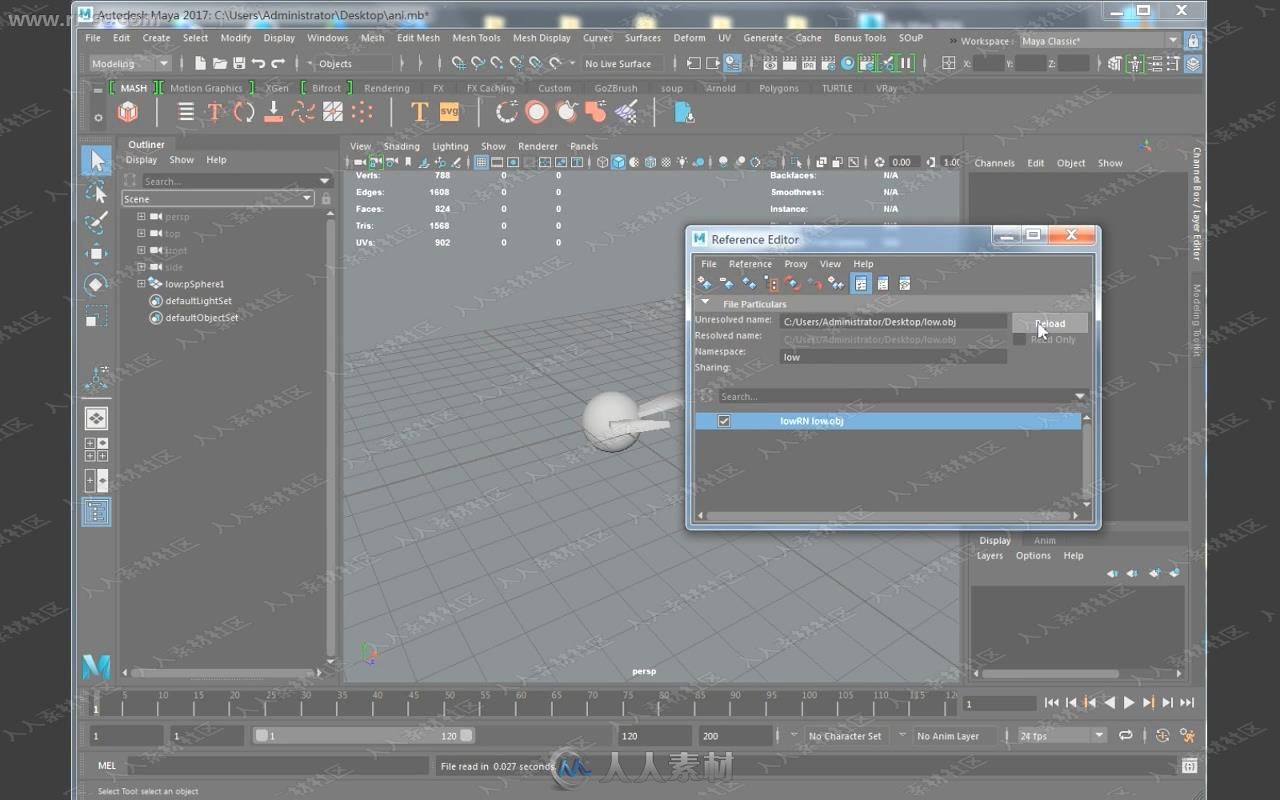Choose the Scale tool
Viewport: 1280px width, 800px height.
[x=96, y=317]
